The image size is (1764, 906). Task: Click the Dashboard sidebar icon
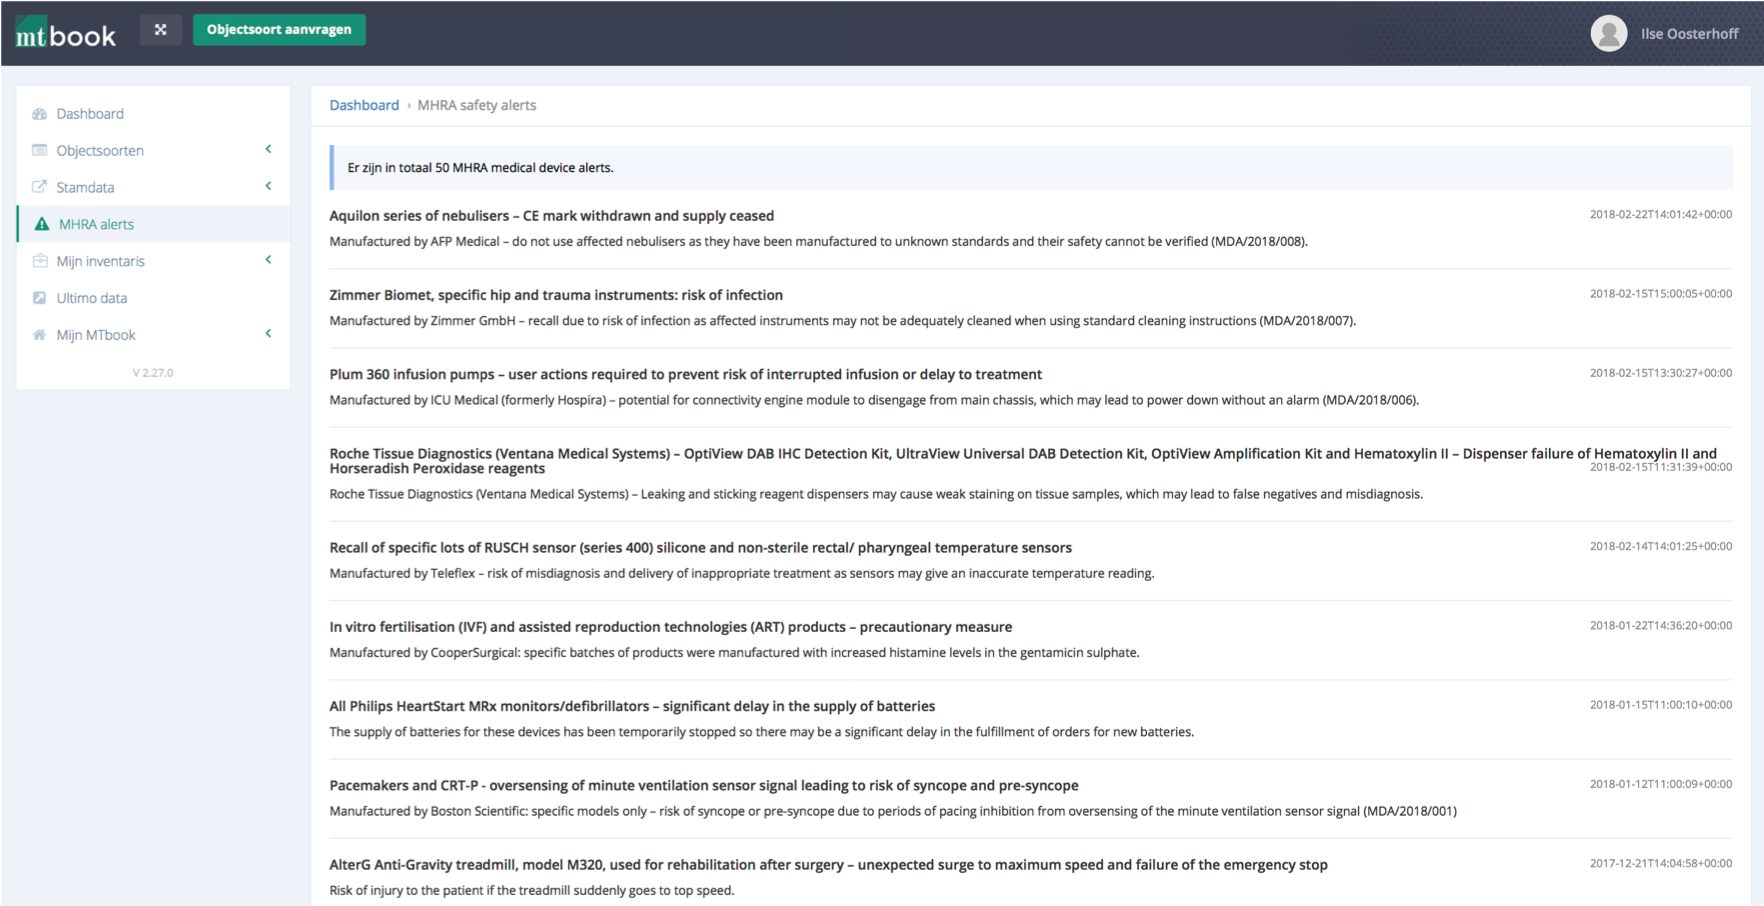pyautogui.click(x=40, y=114)
